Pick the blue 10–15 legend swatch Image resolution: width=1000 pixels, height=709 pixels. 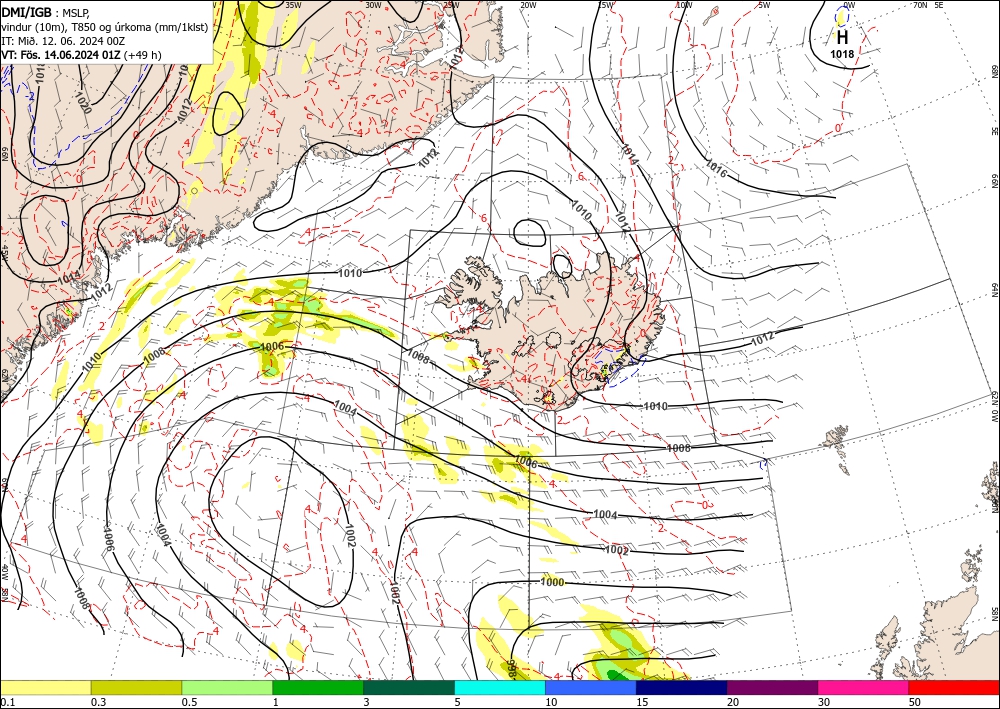pos(591,687)
